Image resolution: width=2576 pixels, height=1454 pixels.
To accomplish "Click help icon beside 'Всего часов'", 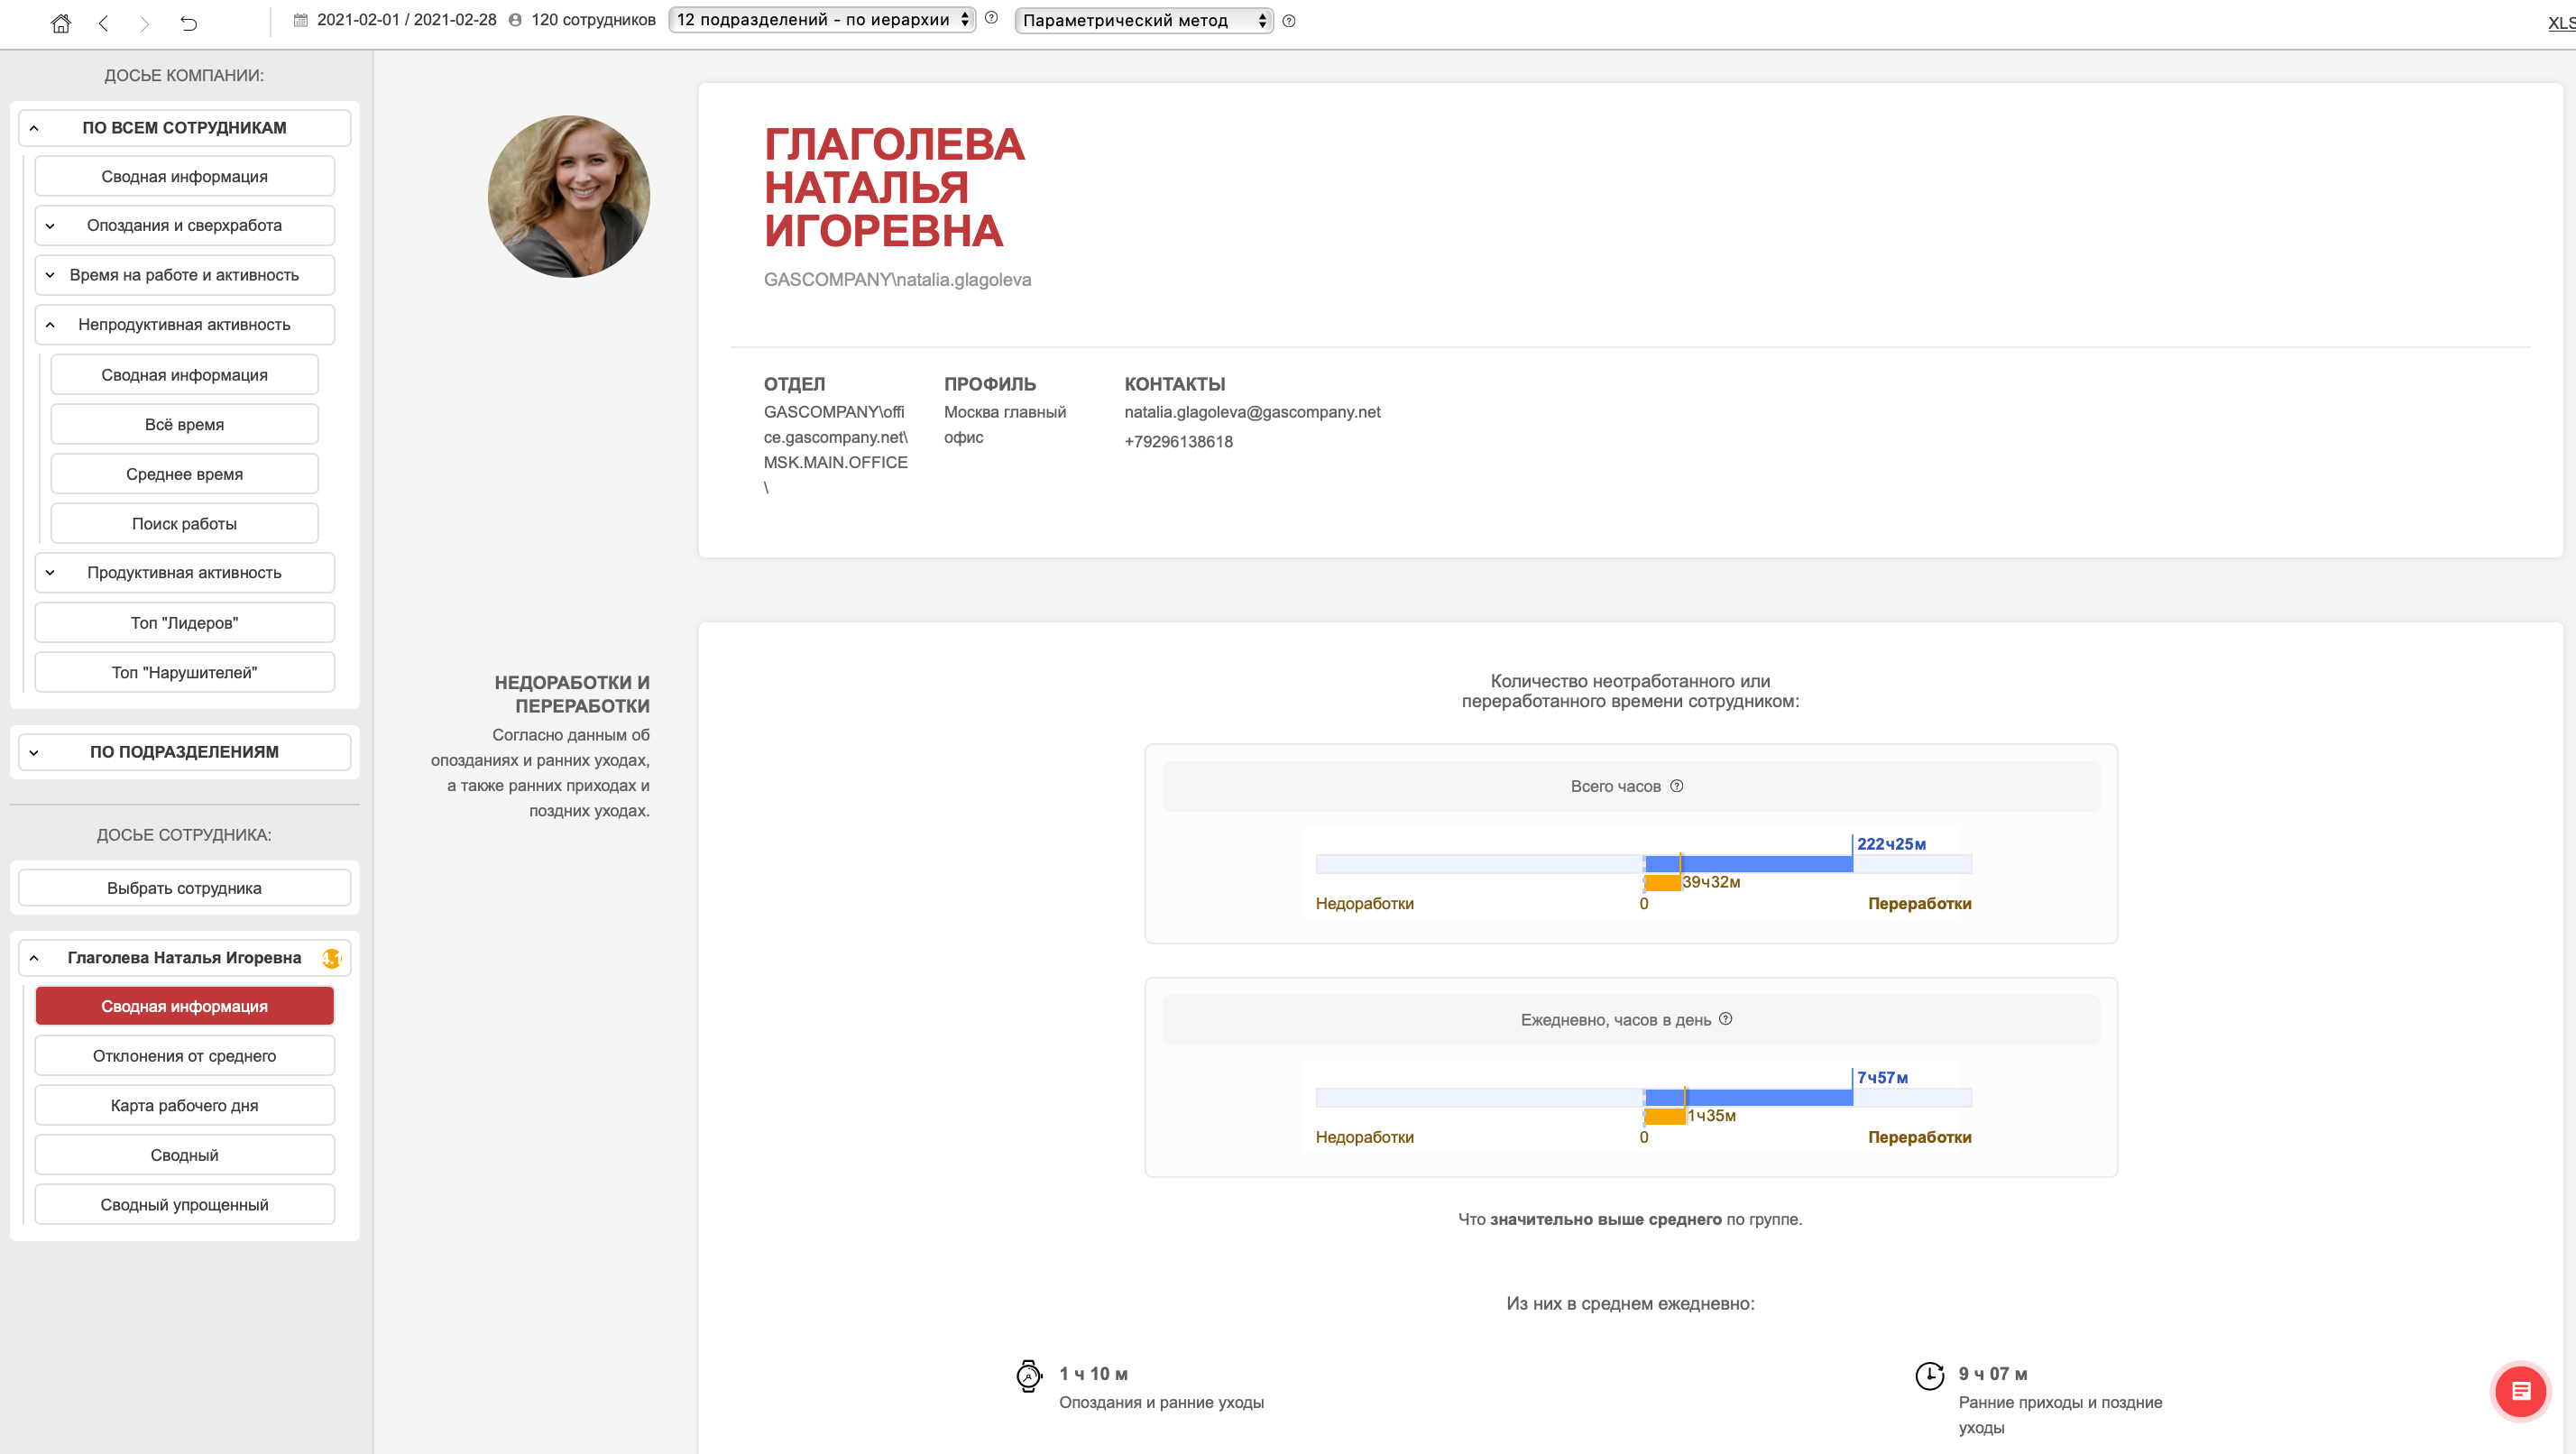I will (1677, 786).
